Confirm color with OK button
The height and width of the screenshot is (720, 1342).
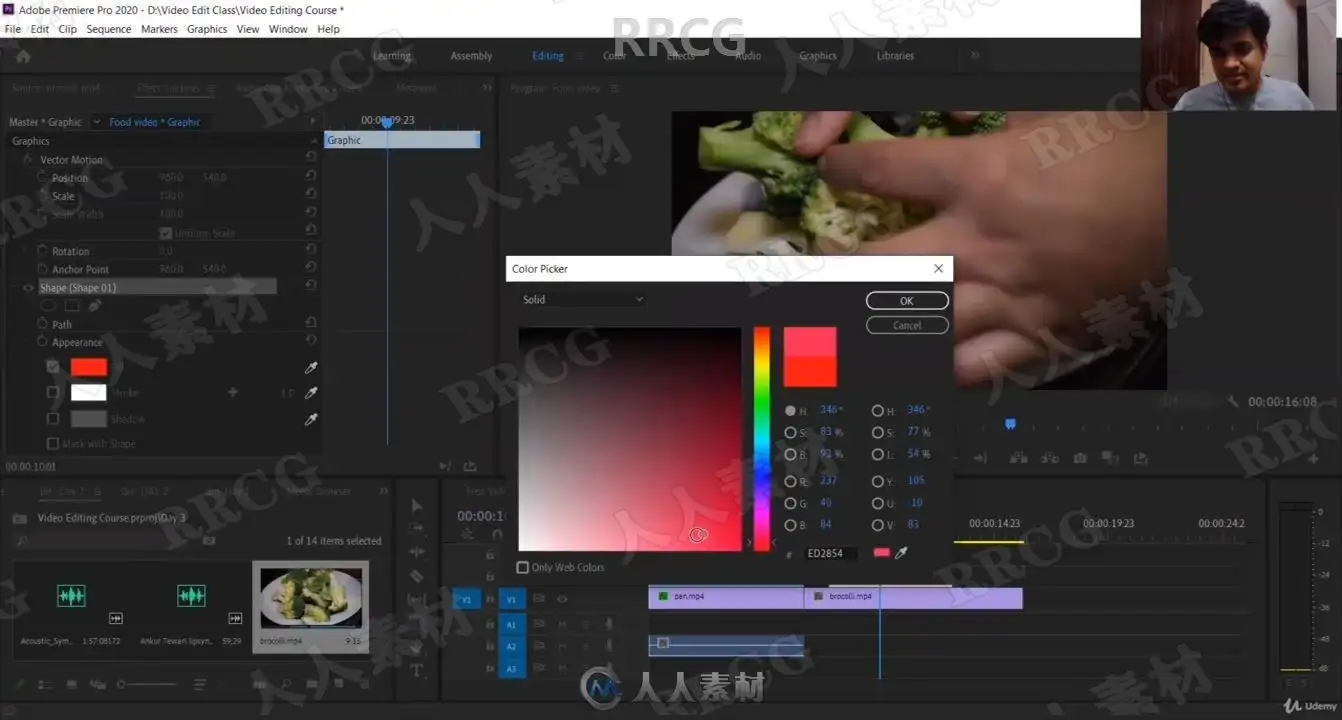coord(907,301)
